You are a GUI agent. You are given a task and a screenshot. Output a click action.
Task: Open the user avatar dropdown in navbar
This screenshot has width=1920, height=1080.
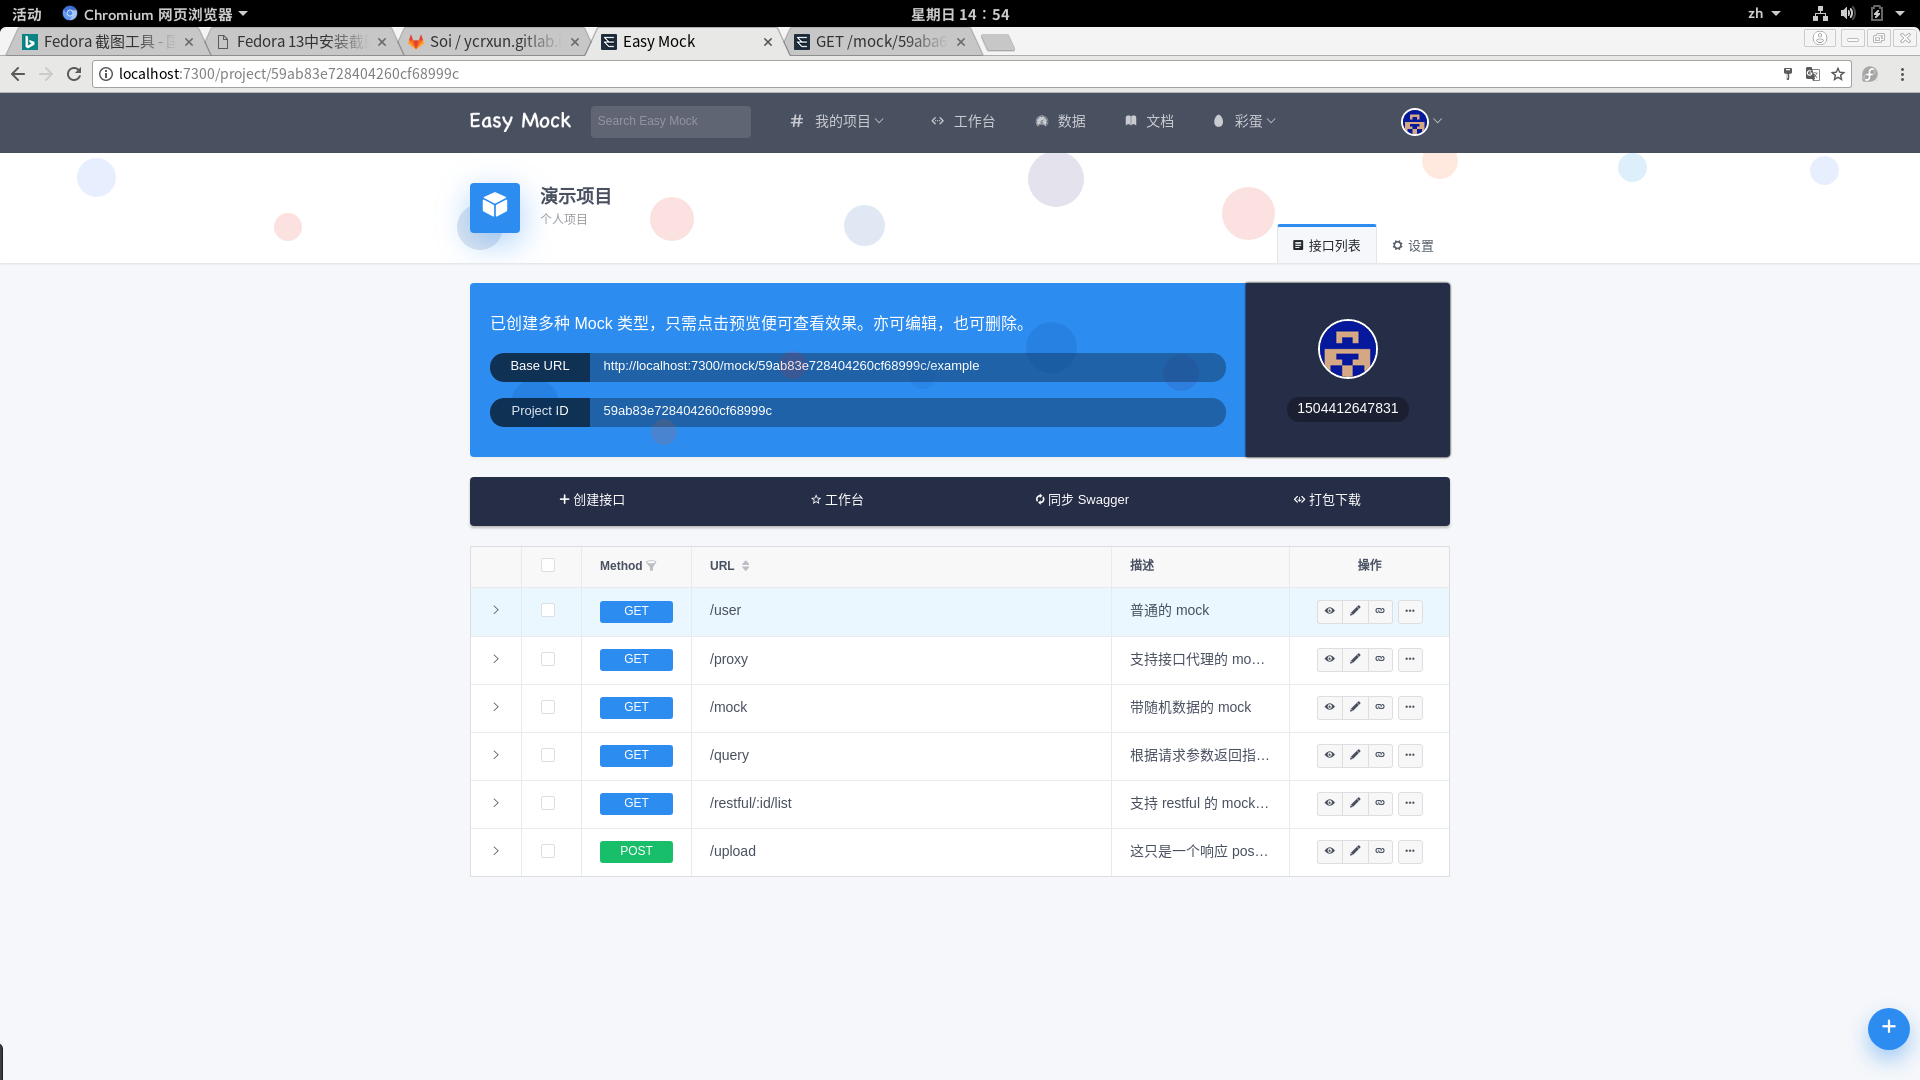pos(1421,122)
